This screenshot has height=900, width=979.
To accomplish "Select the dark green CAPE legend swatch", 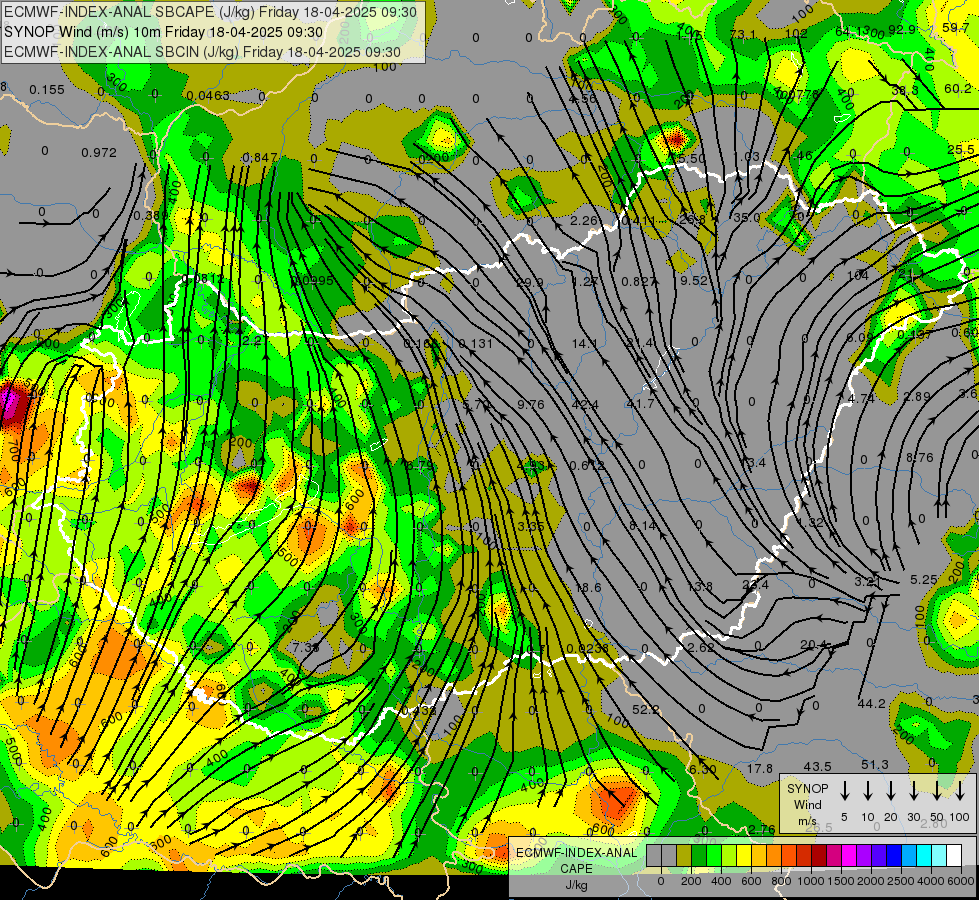I will tap(699, 856).
